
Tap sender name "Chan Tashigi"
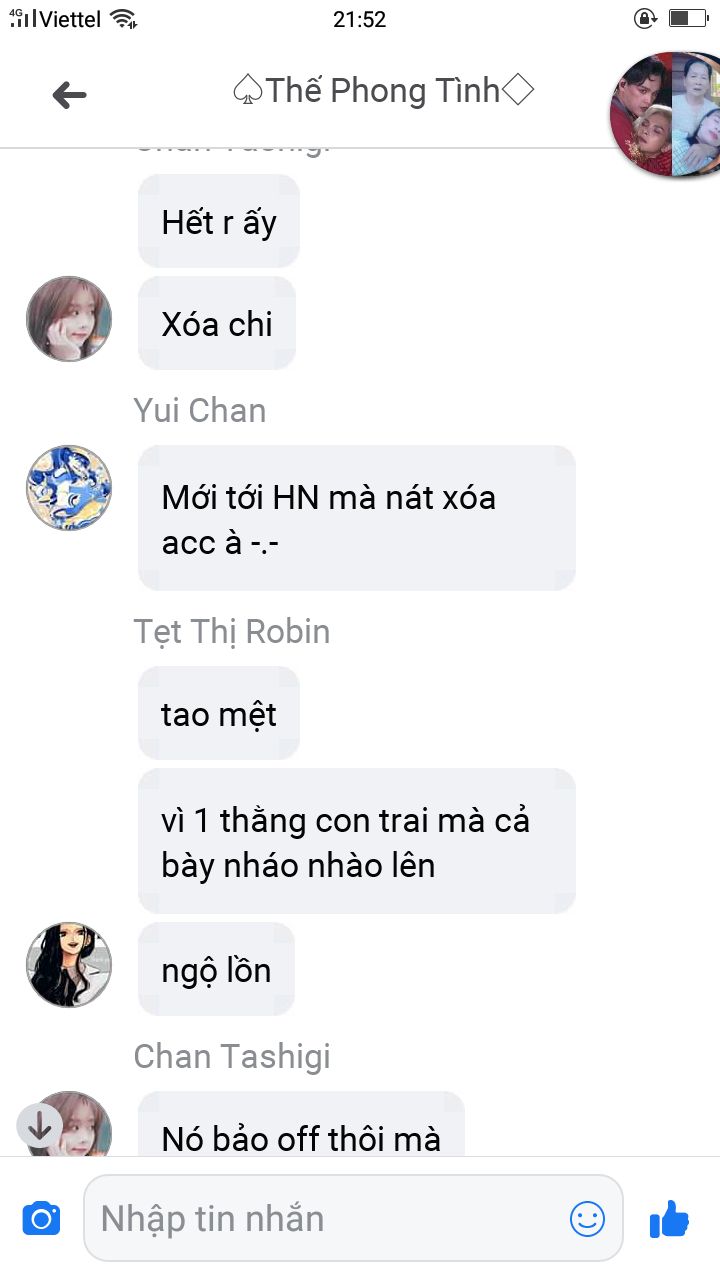(232, 1056)
